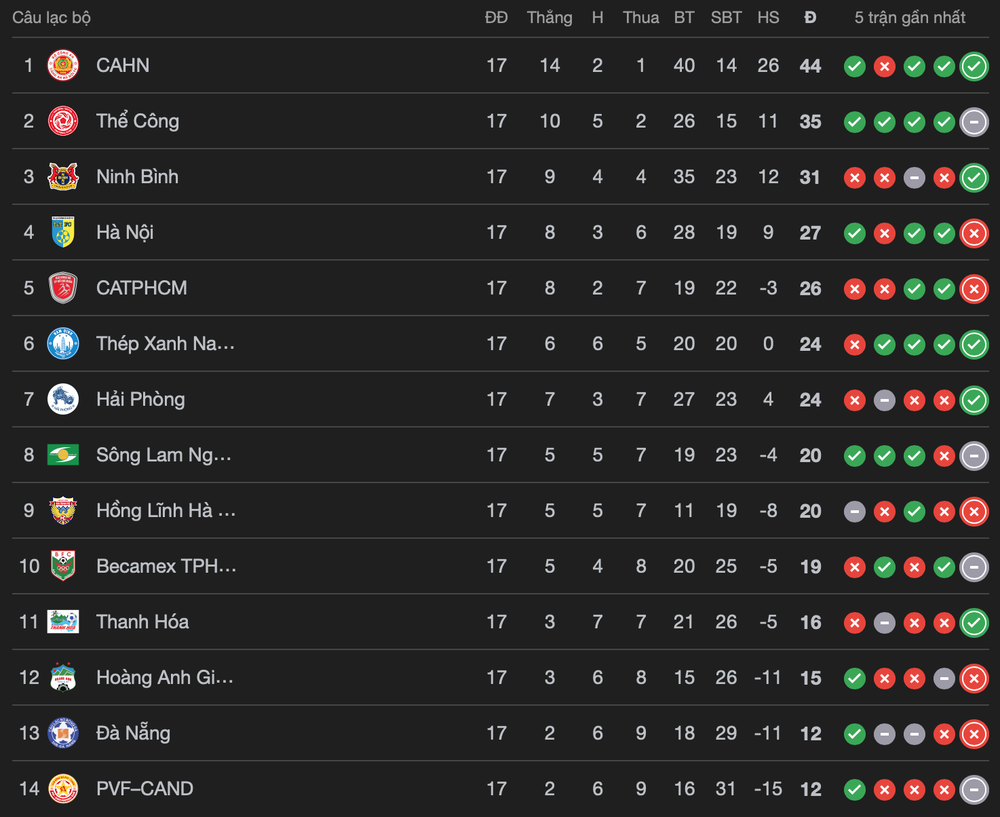Click CAHN's most recent match win indicator
The height and width of the screenshot is (817, 1000).
coord(973,67)
